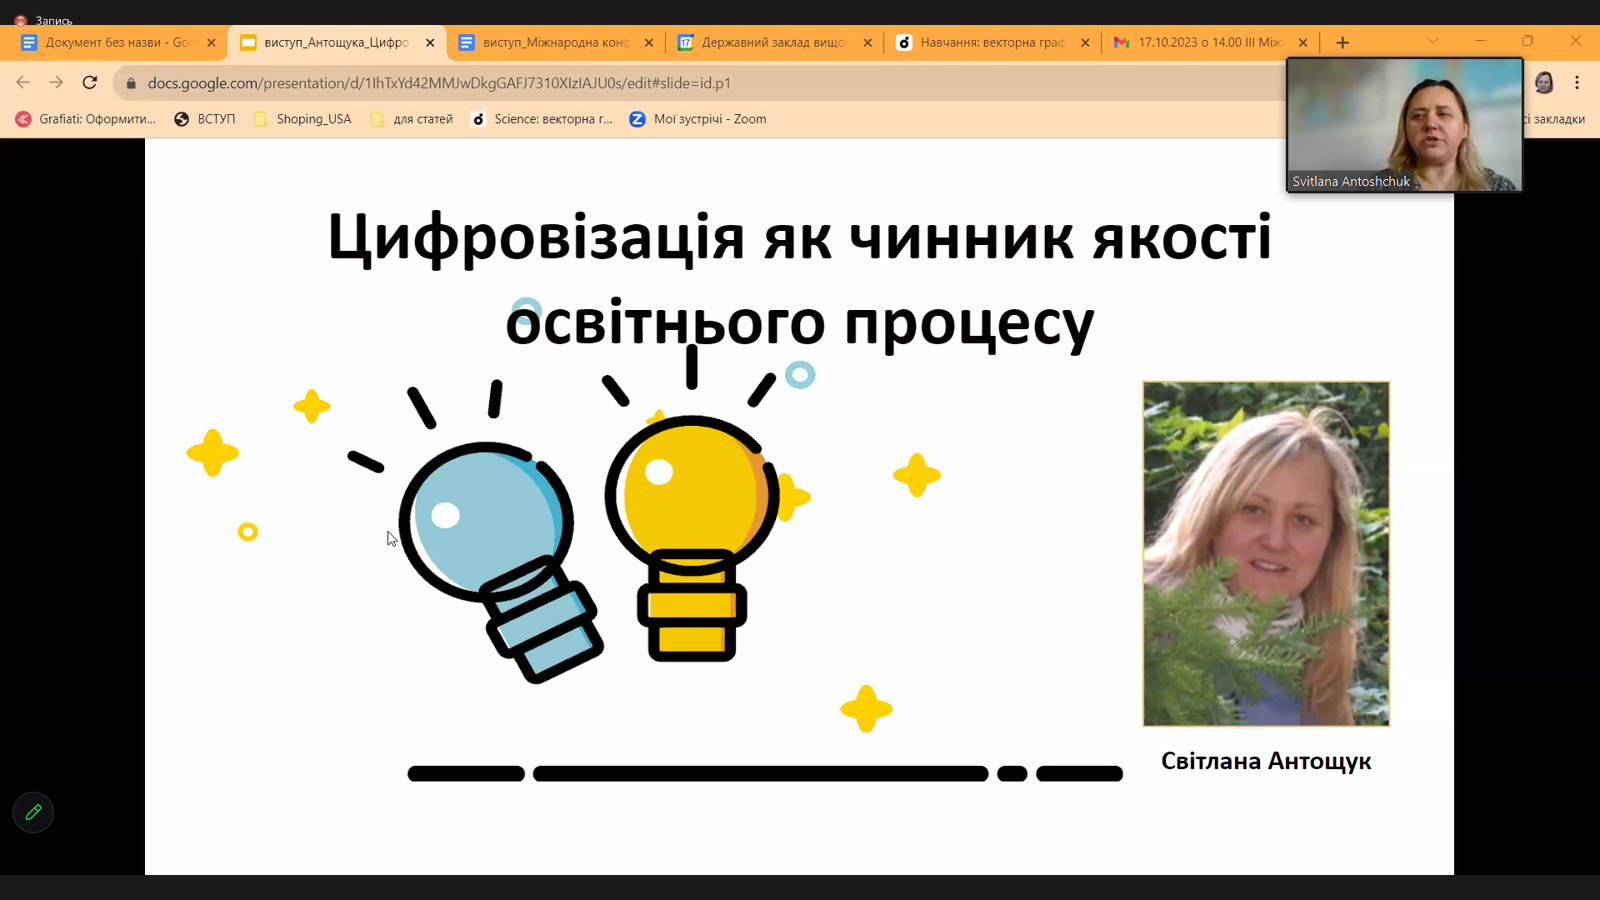This screenshot has height=900, width=1600.
Task: Switch to 'Документ без назви' tab
Action: [x=108, y=43]
